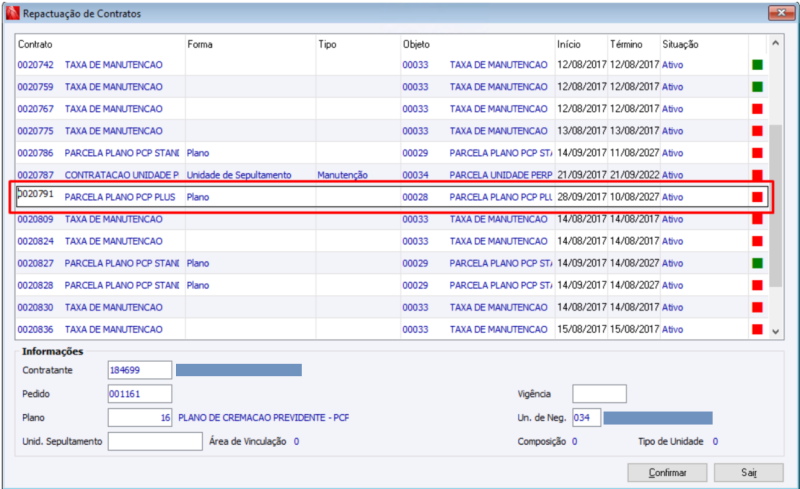Image resolution: width=800 pixels, height=489 pixels.
Task: Click the application icon in title bar
Action: [13, 13]
